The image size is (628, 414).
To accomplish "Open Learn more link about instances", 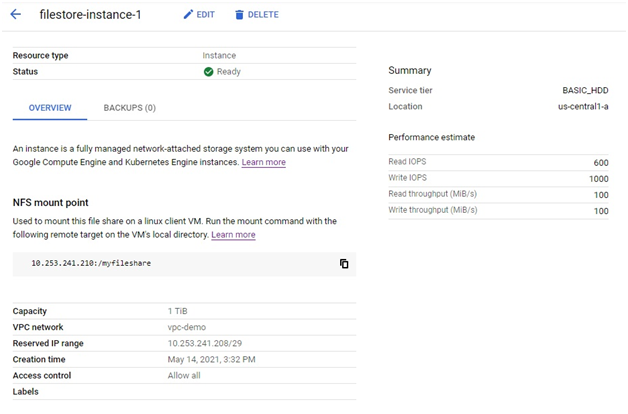I will coord(264,162).
